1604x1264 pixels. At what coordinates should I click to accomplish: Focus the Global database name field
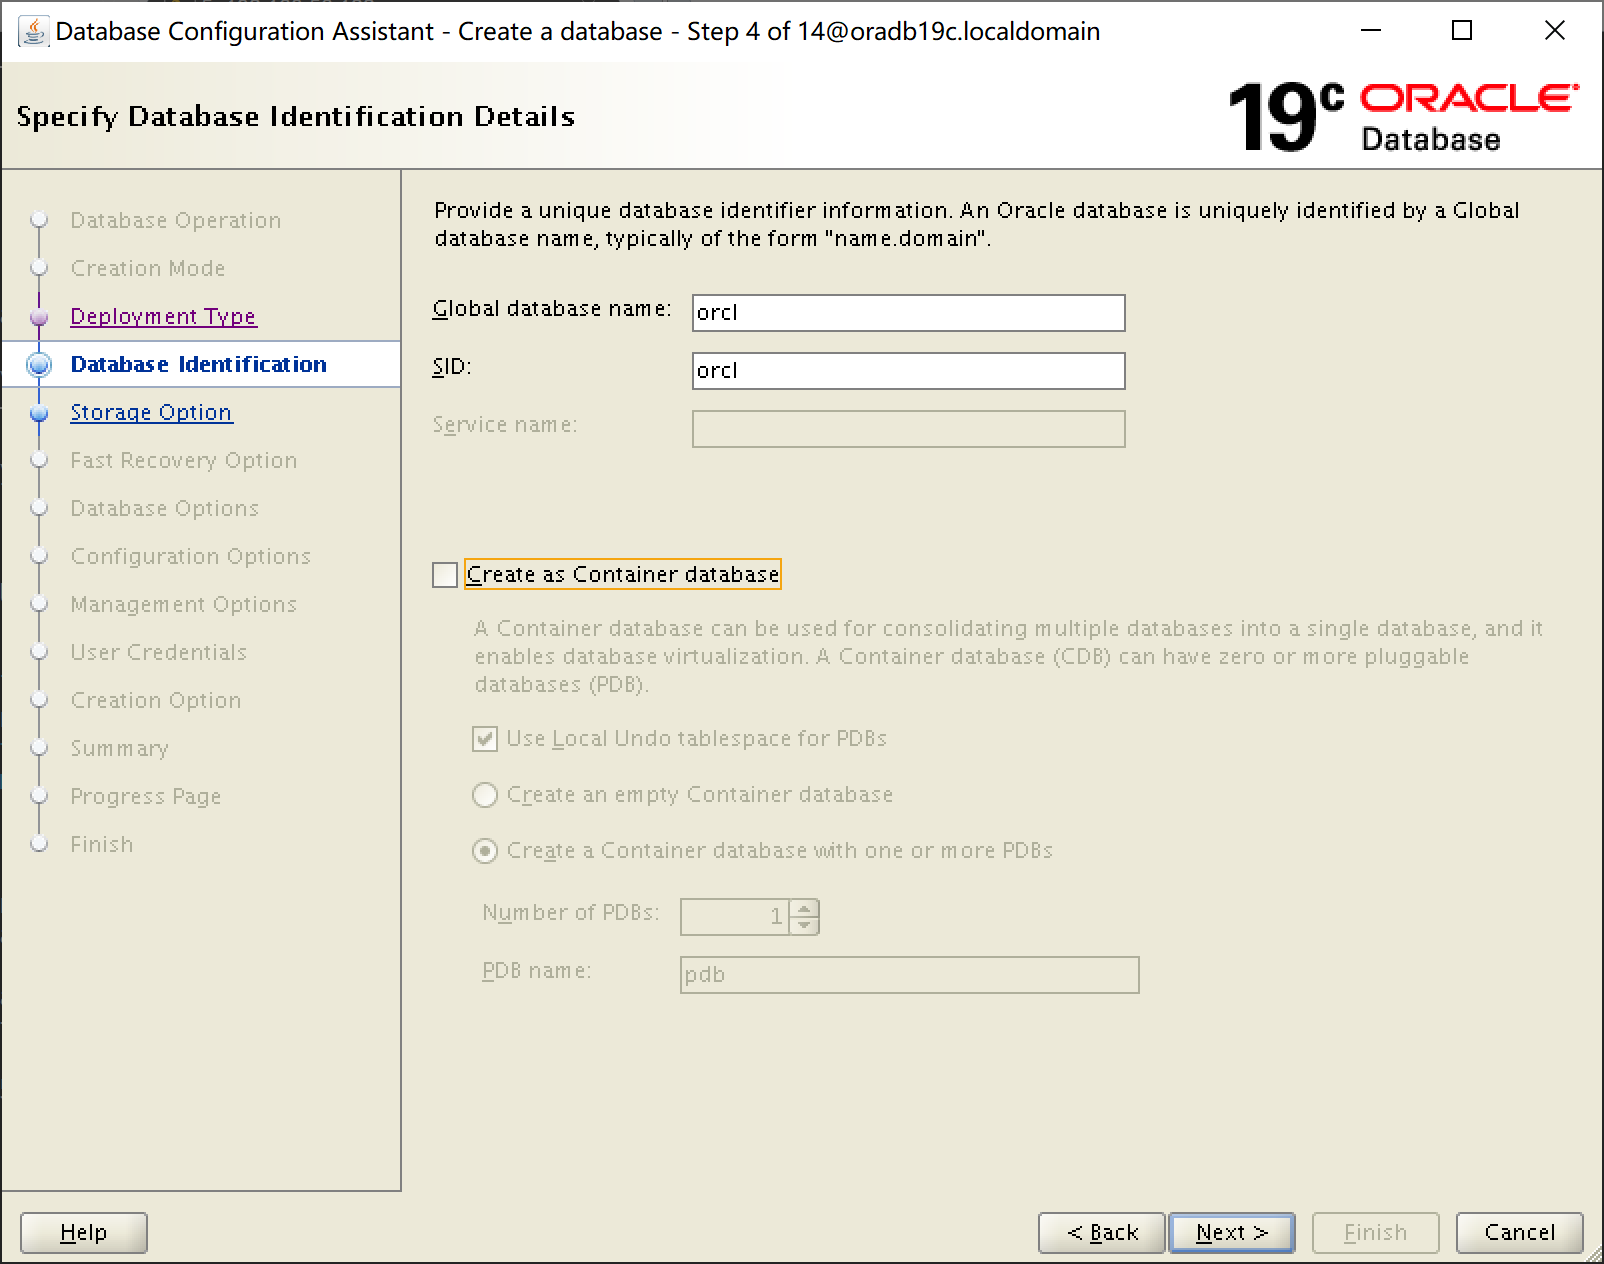coord(909,313)
